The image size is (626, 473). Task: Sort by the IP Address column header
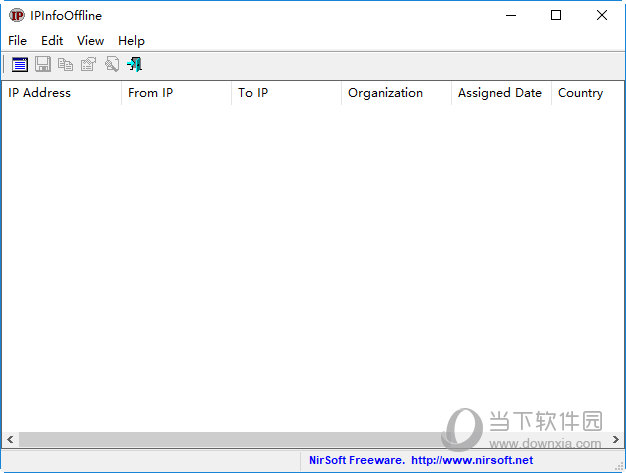[x=61, y=93]
